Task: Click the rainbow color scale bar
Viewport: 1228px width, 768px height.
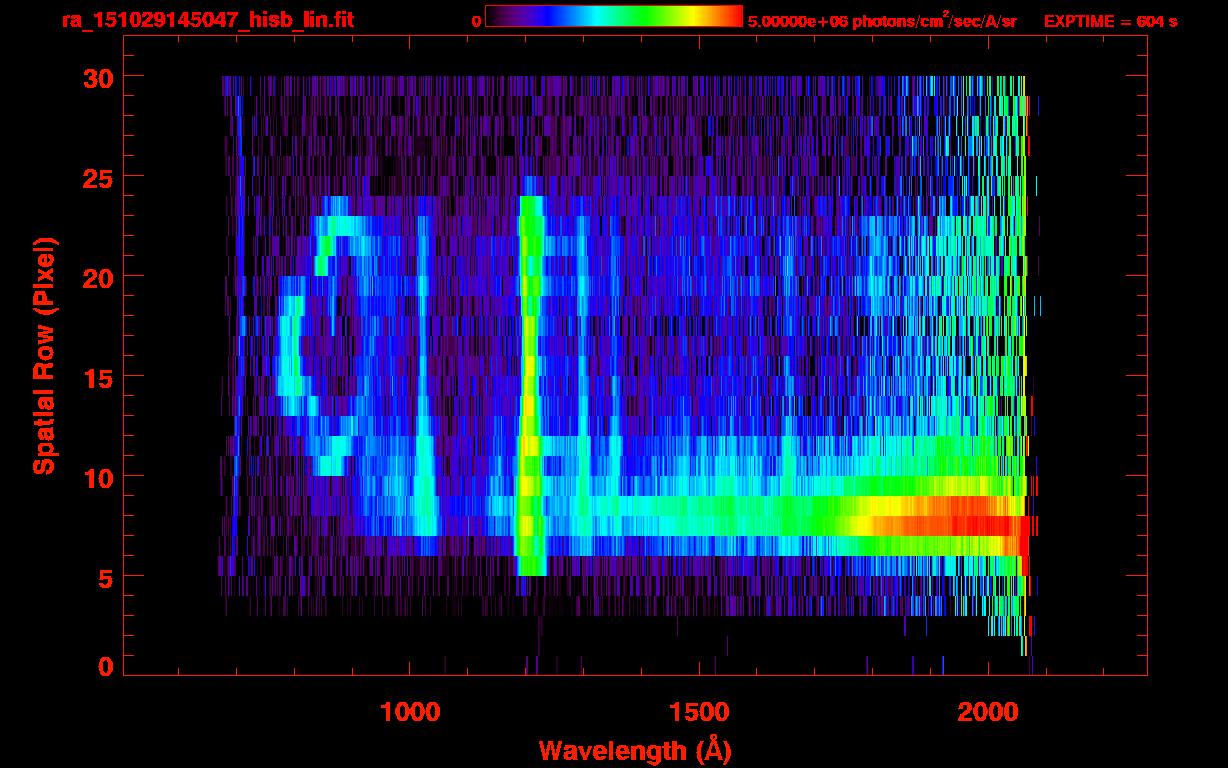Action: pos(614,16)
